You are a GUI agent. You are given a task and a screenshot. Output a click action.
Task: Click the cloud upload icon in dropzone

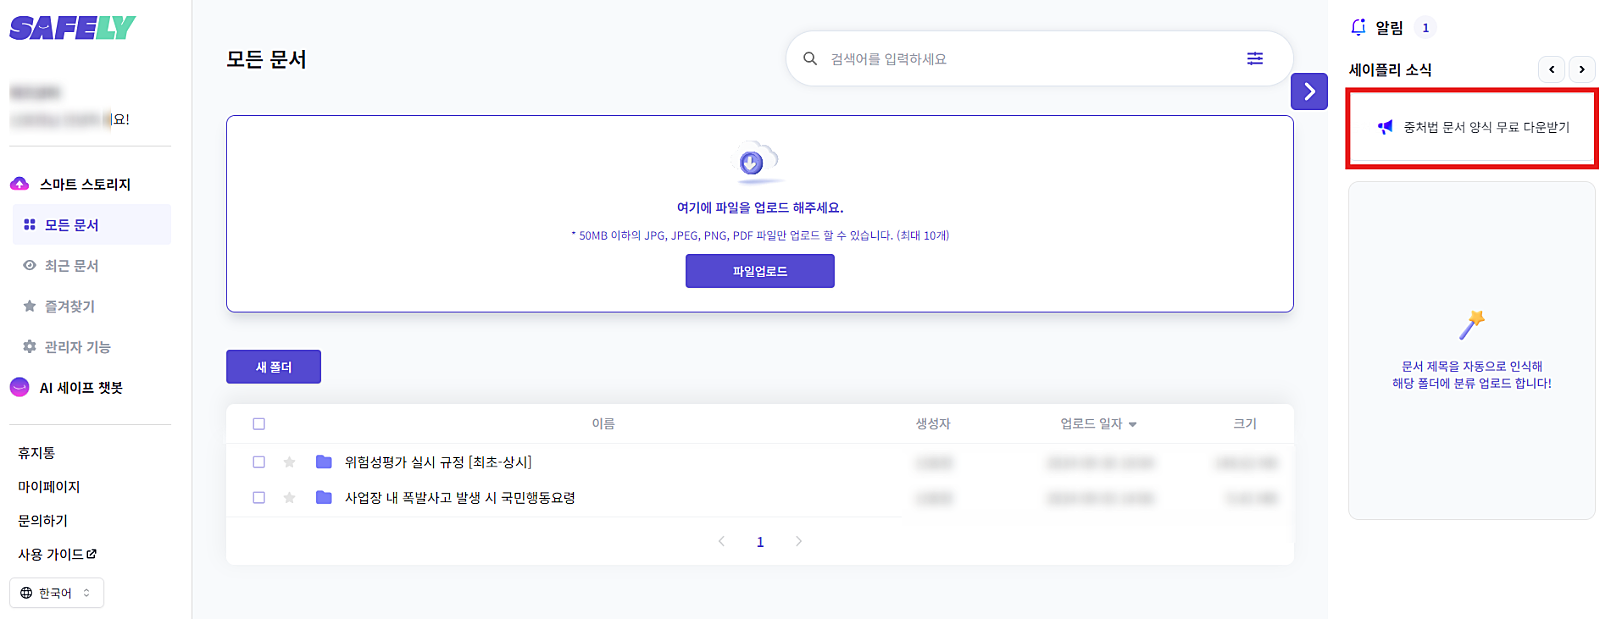click(x=753, y=163)
